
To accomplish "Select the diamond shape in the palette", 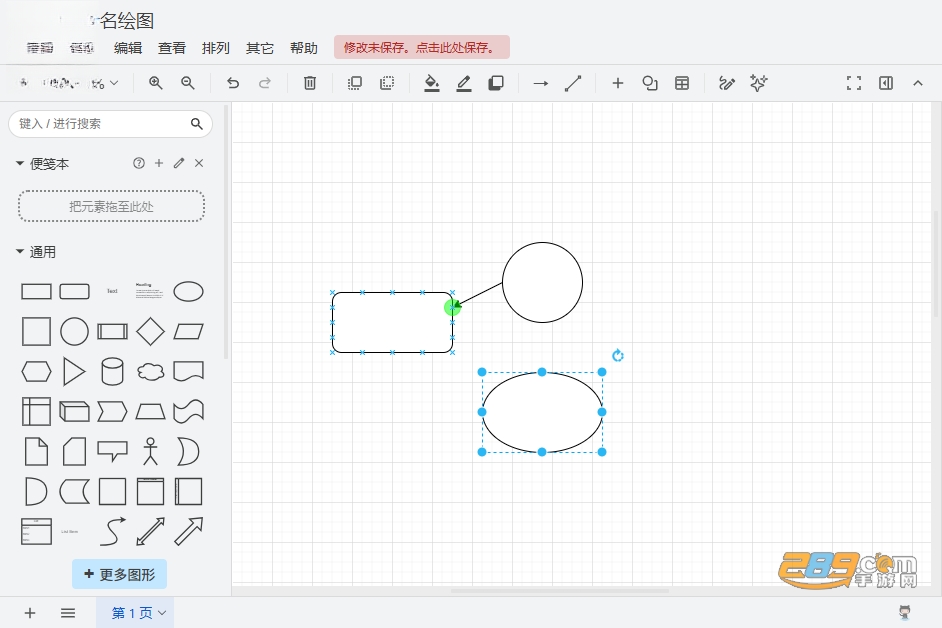I will tap(150, 332).
